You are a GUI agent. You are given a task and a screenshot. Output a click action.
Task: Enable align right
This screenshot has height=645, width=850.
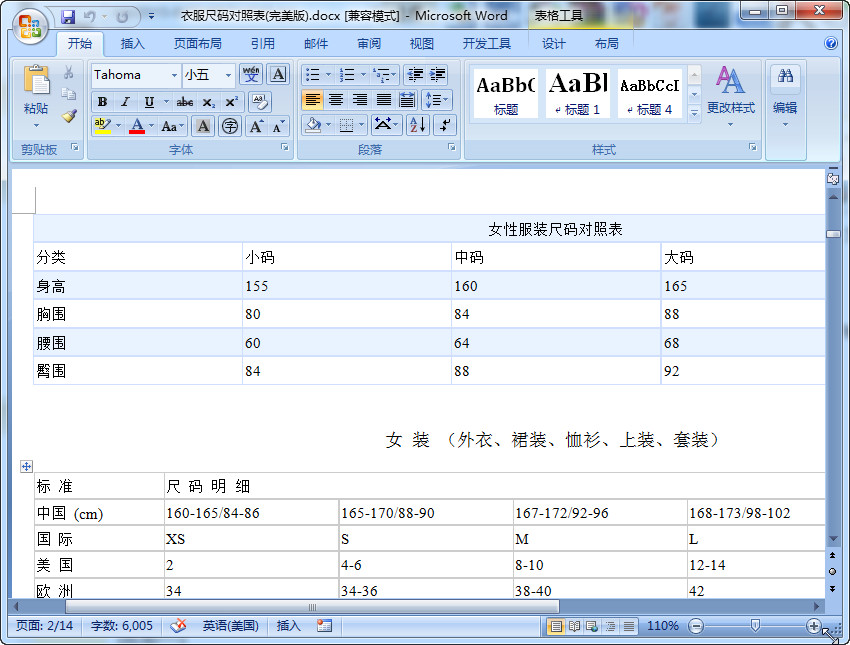coord(359,100)
